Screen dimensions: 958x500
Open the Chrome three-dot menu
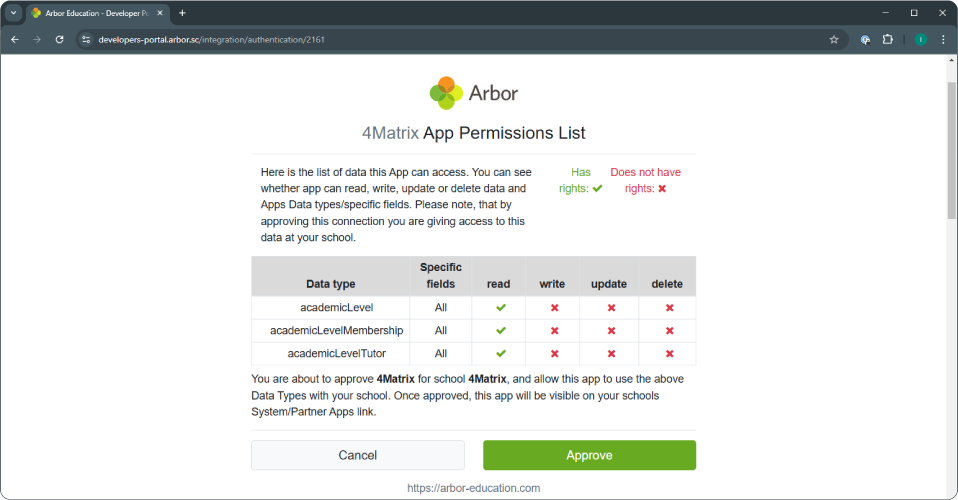tap(943, 40)
